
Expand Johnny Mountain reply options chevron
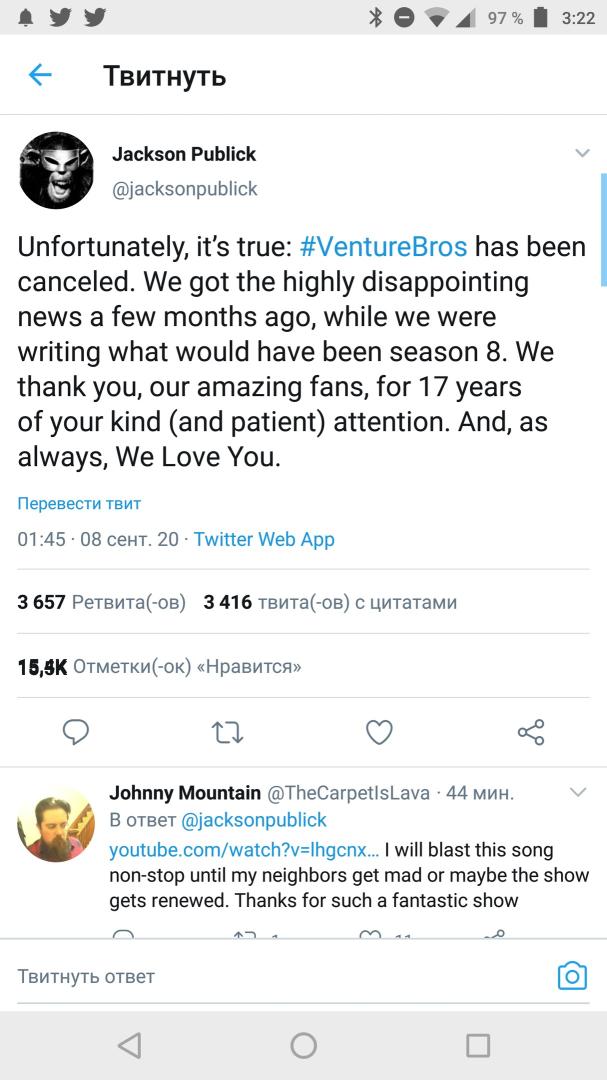pos(578,793)
